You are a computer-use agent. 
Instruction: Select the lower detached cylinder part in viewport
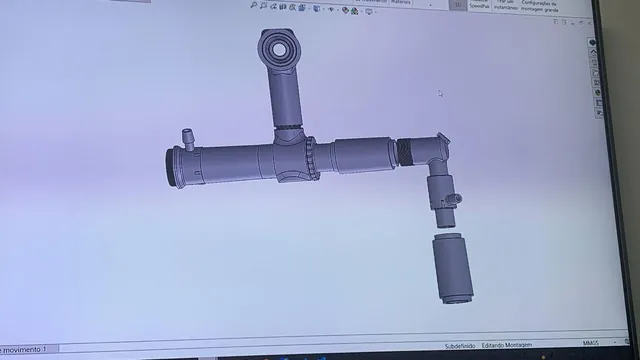click(x=453, y=269)
